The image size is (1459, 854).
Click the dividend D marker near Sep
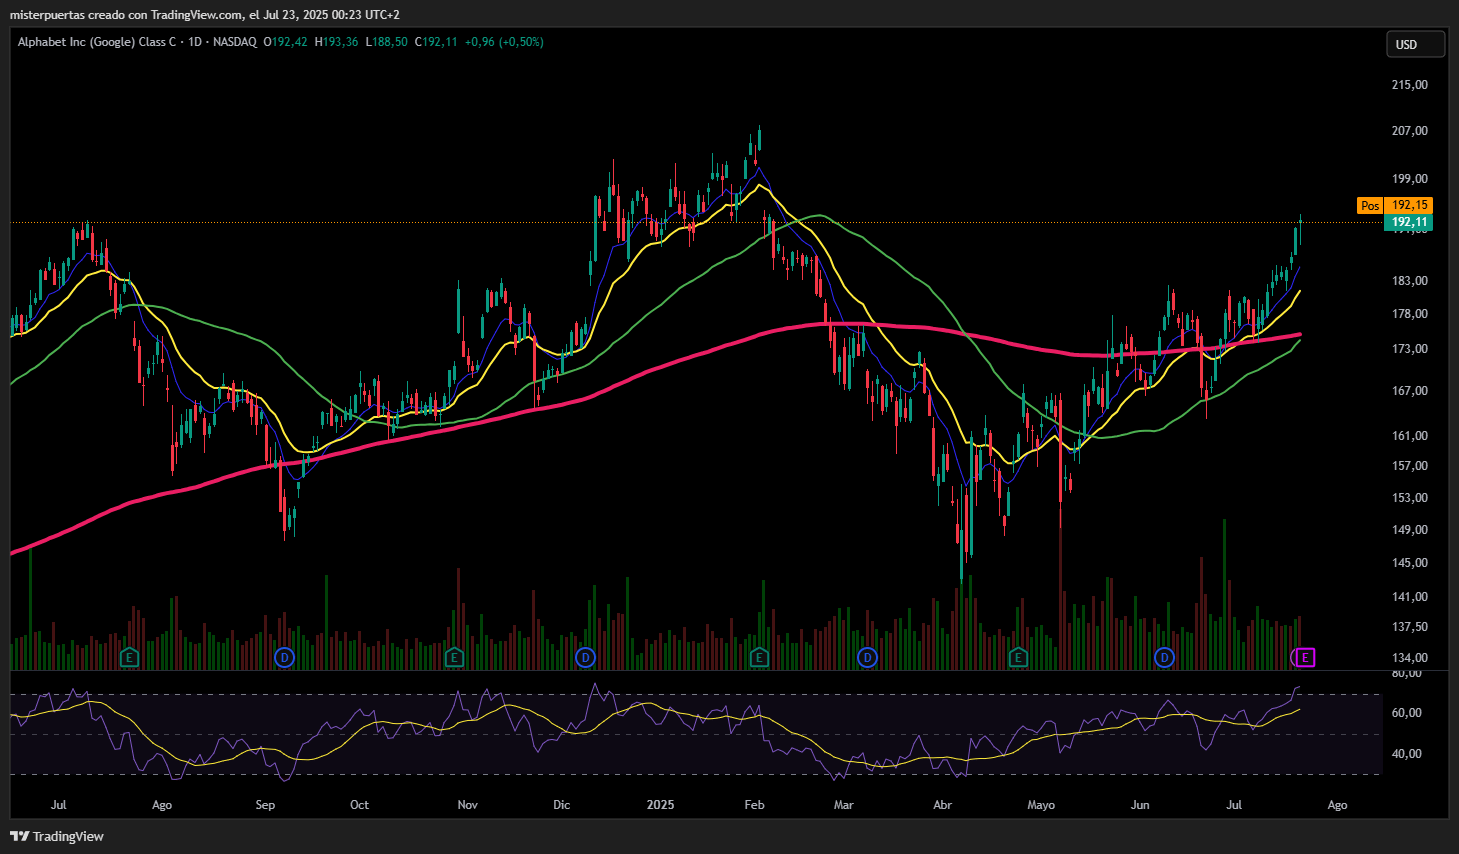285,657
